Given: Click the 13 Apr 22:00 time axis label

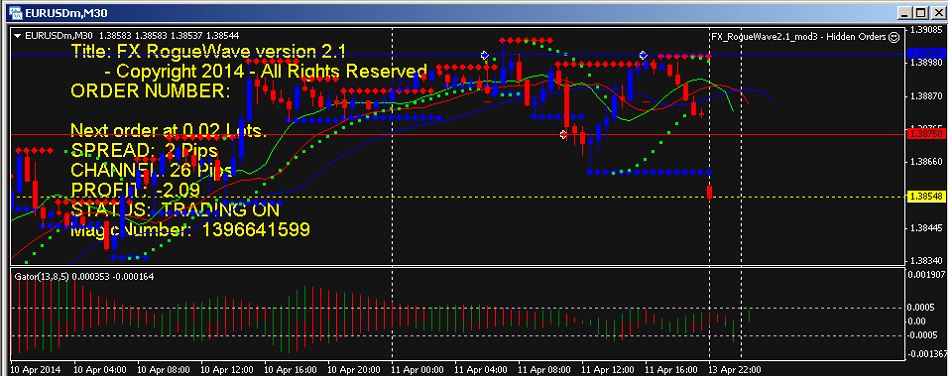Looking at the screenshot, I should [x=735, y=369].
